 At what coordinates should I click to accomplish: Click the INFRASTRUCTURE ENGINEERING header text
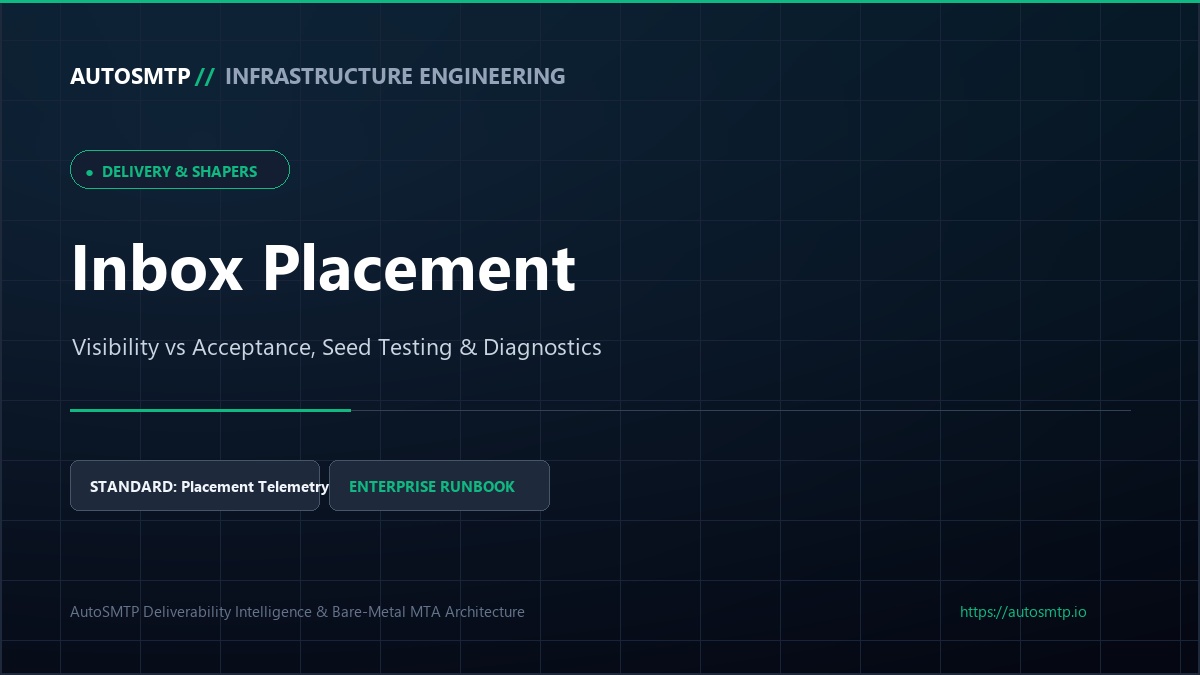point(395,76)
